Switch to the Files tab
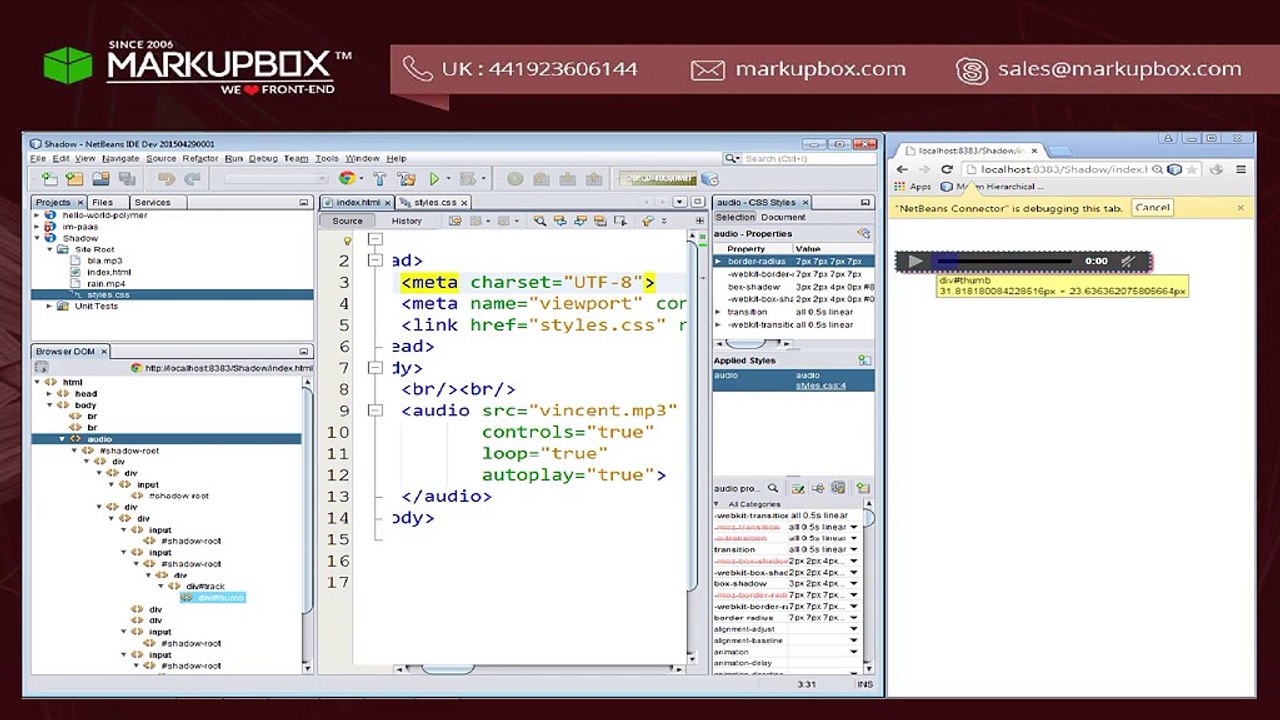1280x720 pixels. tap(103, 202)
